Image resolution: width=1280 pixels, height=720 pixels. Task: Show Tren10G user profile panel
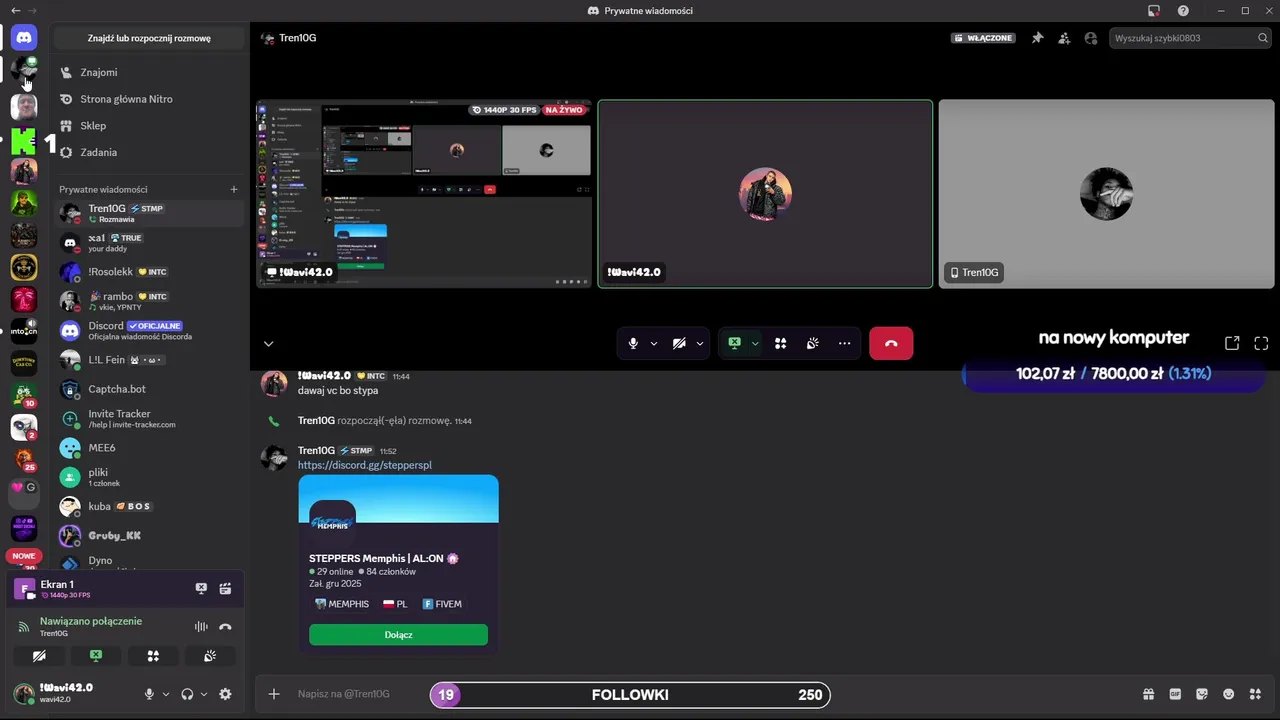pos(1091,38)
